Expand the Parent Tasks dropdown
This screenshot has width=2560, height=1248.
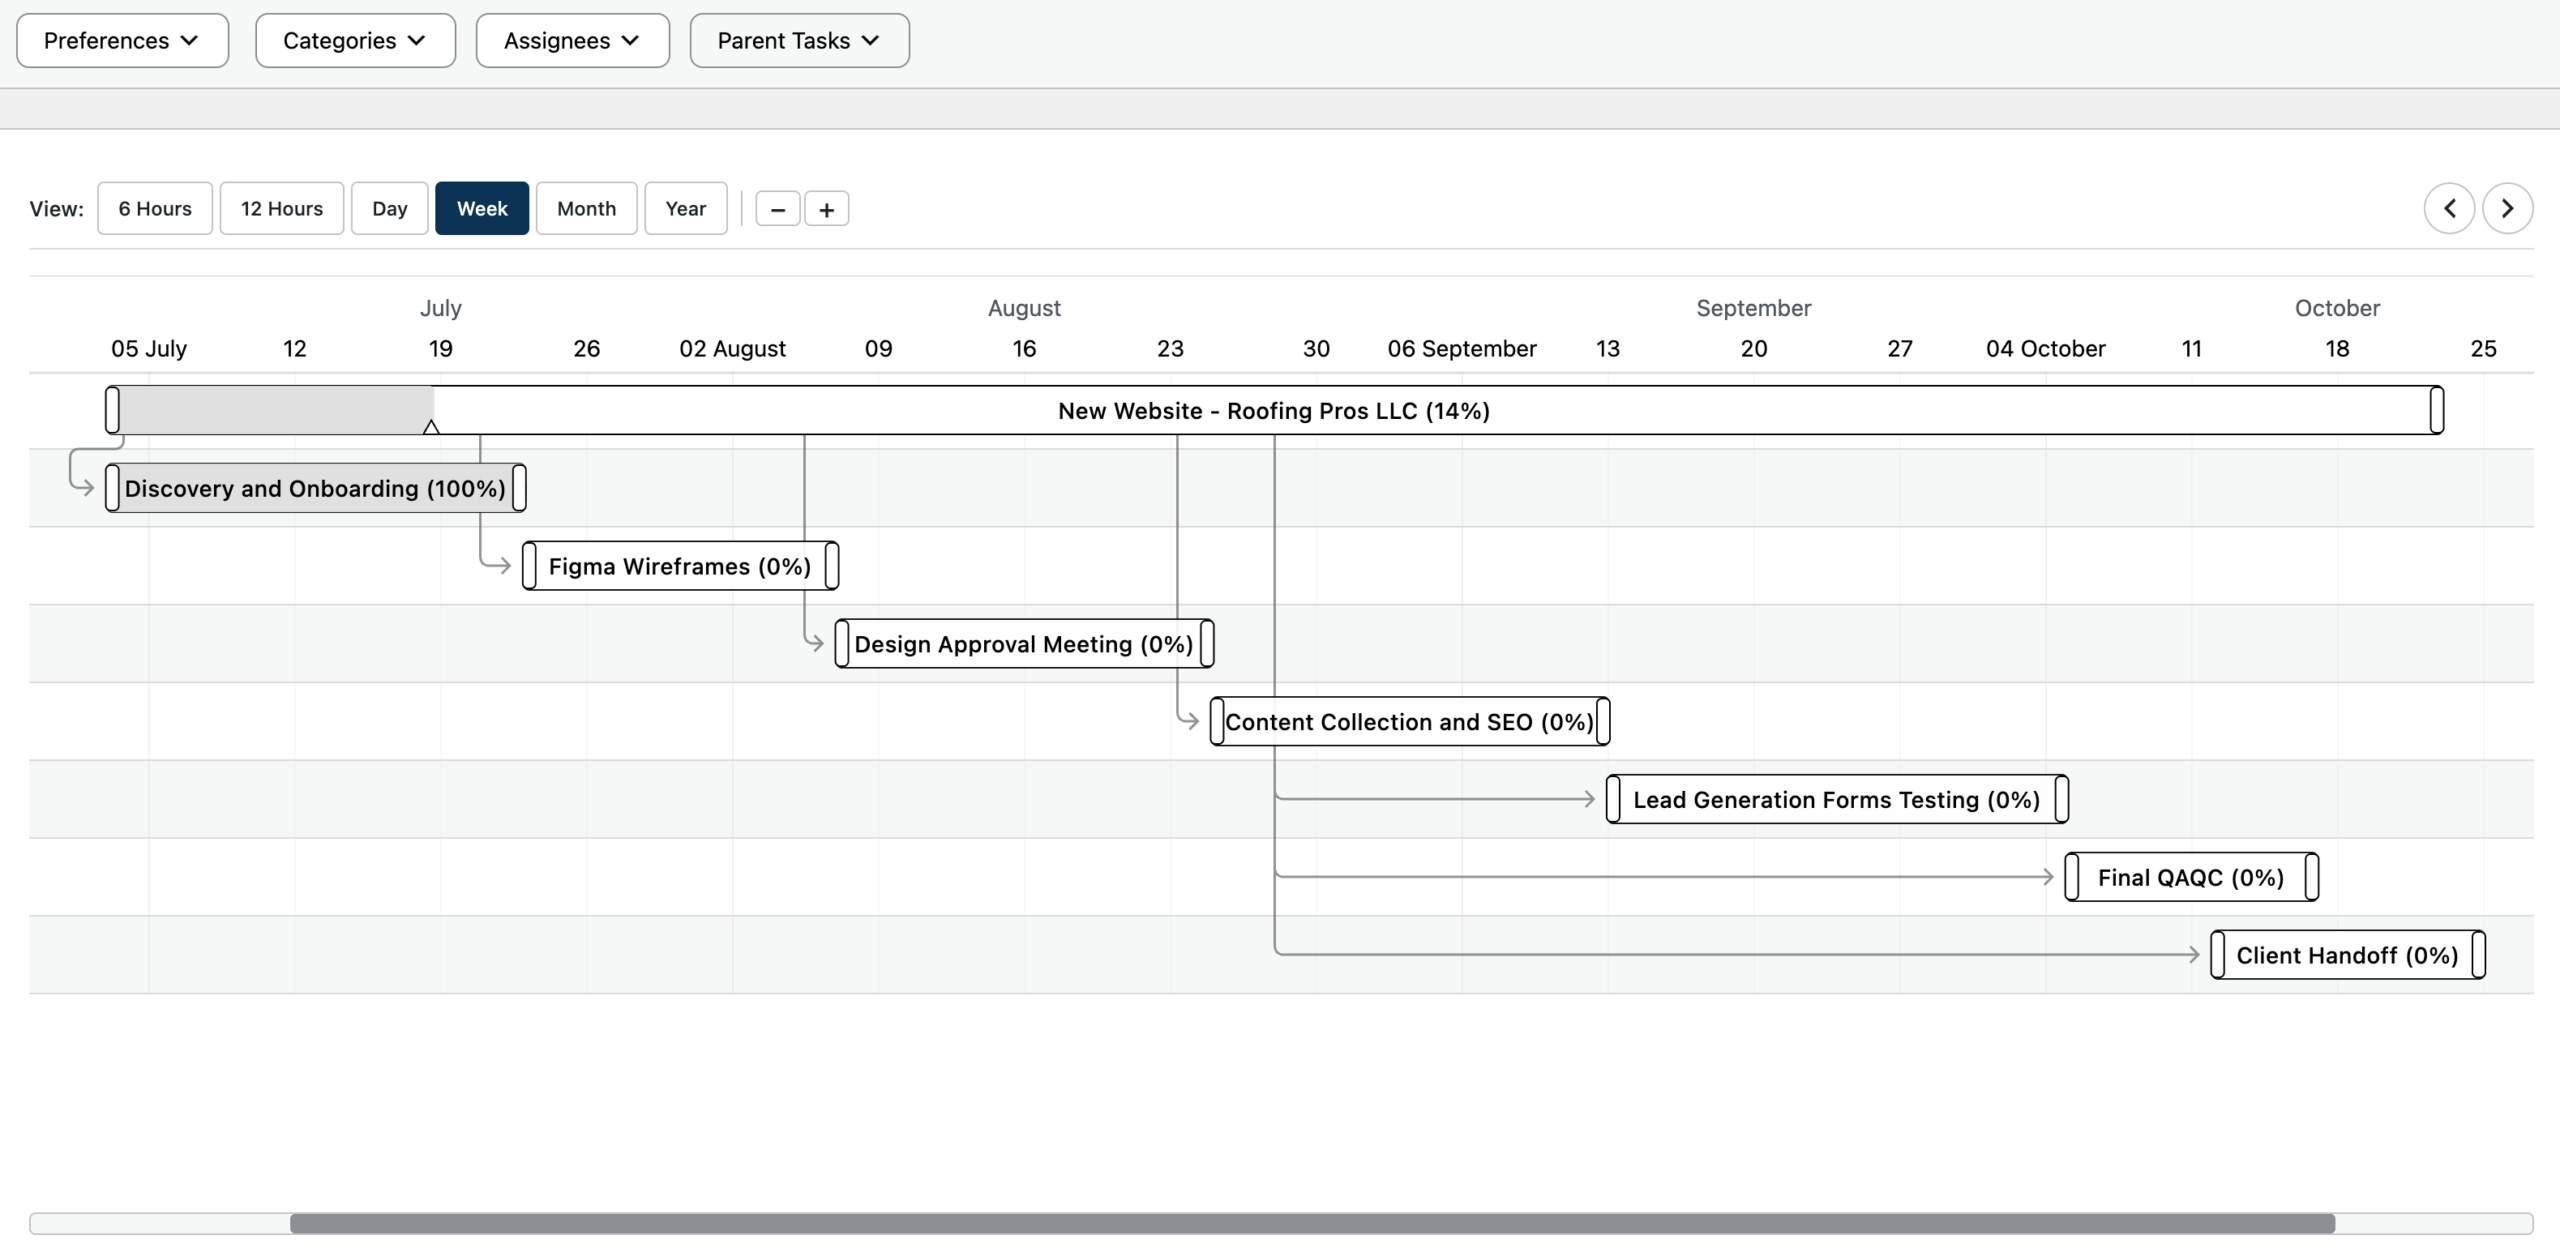[799, 41]
